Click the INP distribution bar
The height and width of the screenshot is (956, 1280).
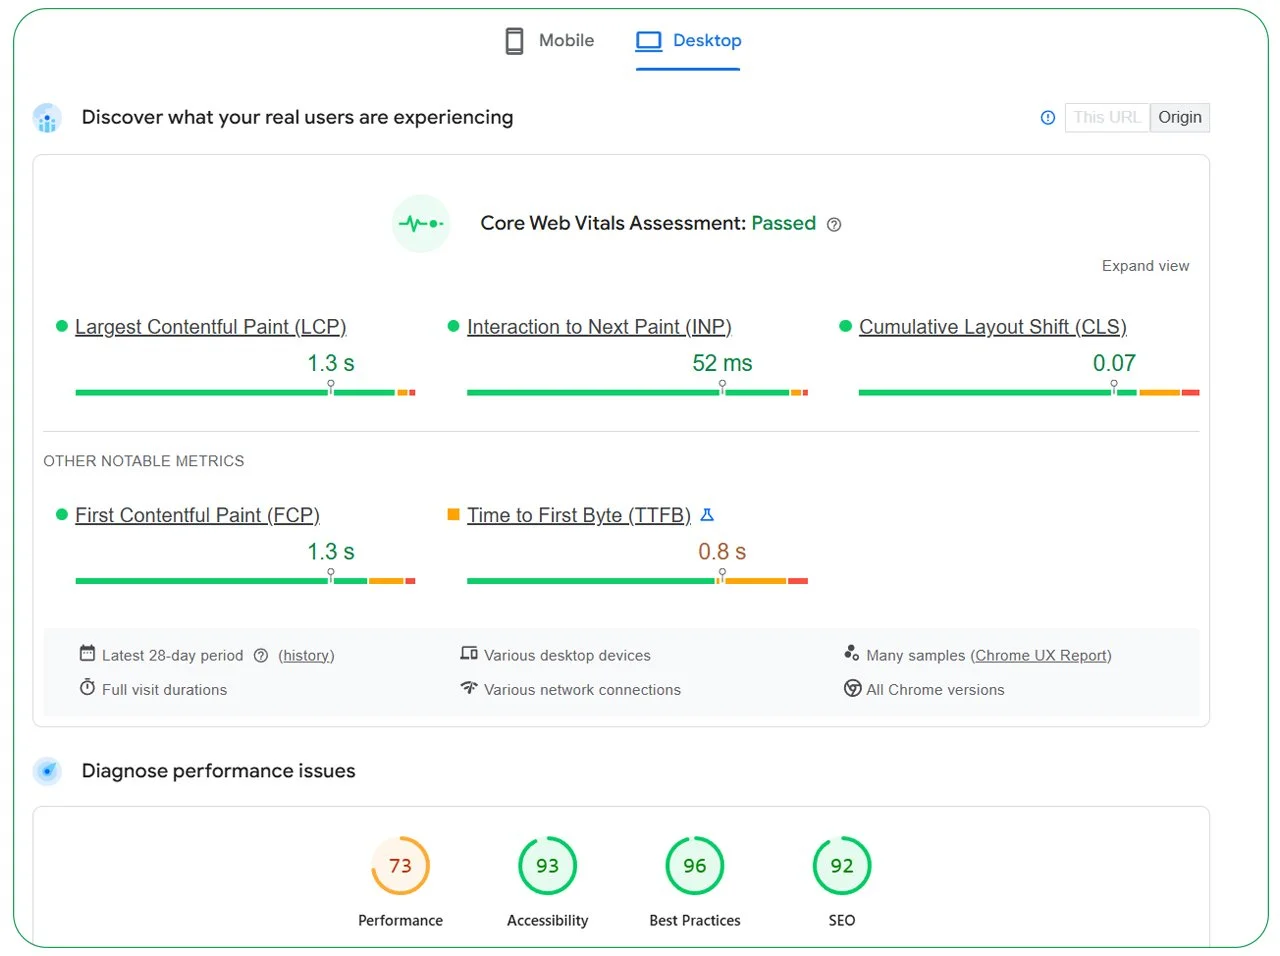click(x=637, y=393)
